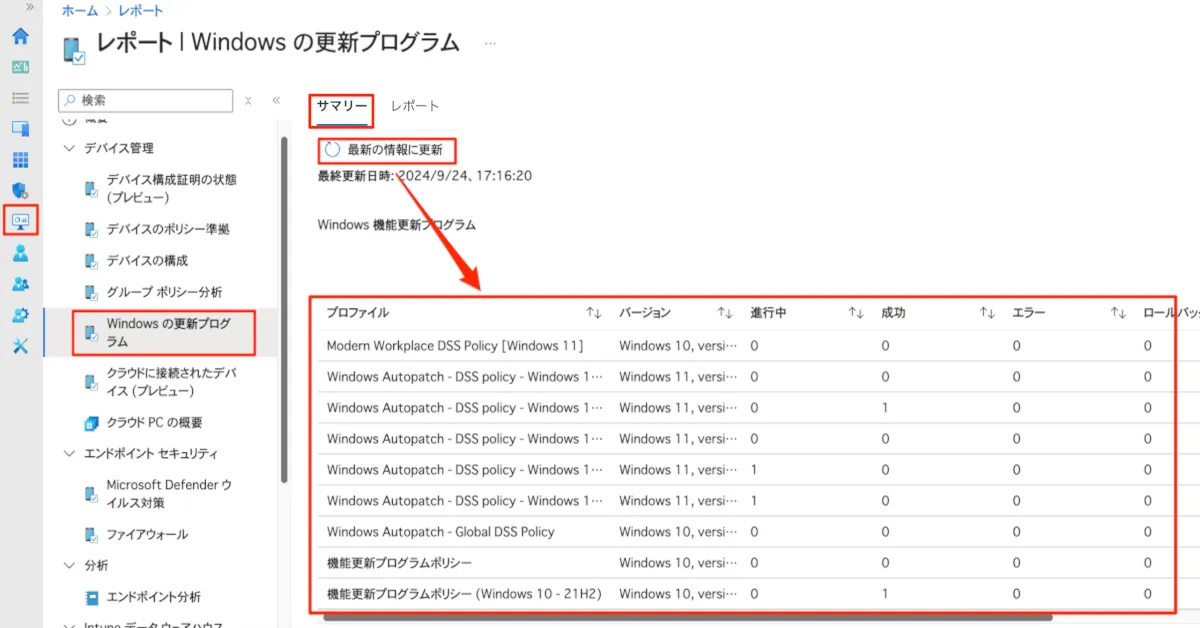Viewport: 1200px width, 628px height.
Task: Clear the menu search with the X icon
Action: click(x=248, y=101)
